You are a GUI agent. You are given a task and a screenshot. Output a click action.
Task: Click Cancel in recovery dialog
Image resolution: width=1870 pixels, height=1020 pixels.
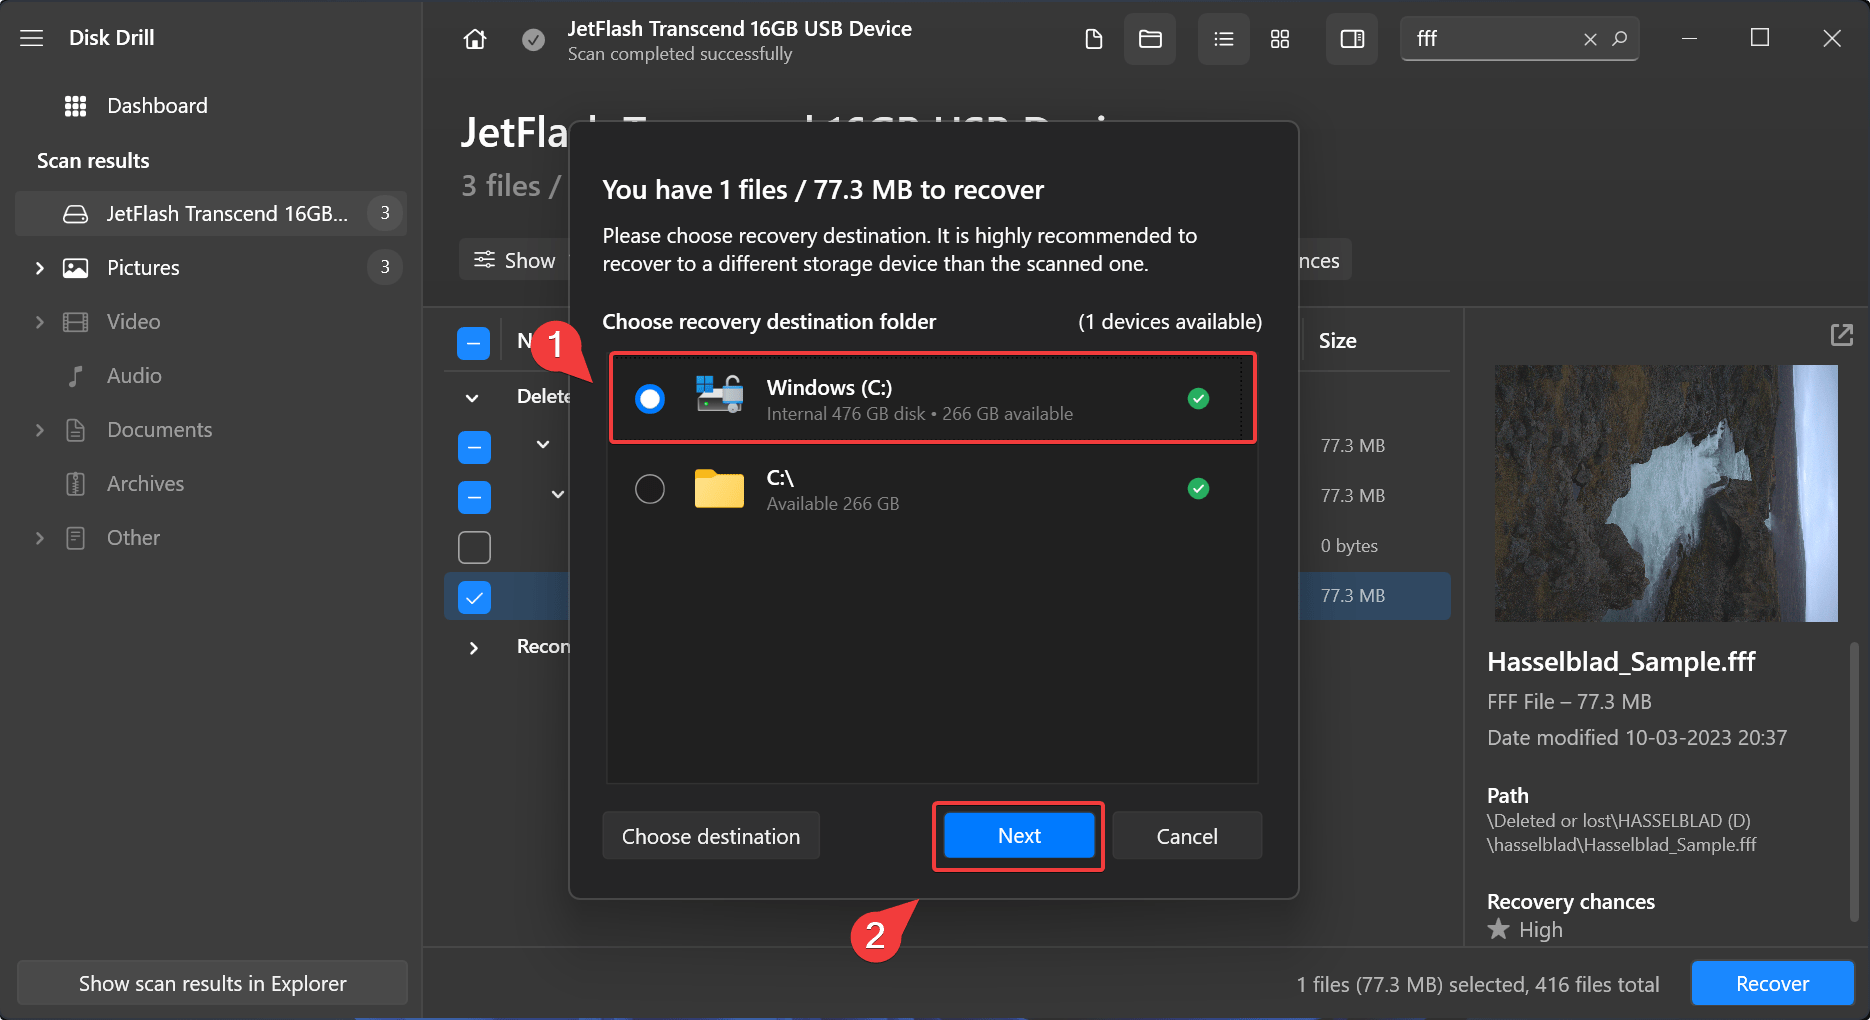coord(1187,836)
